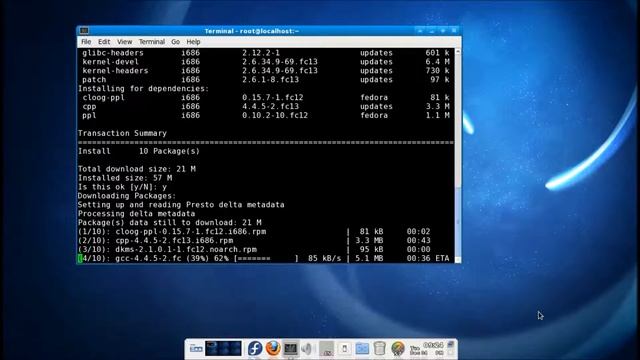
Task: Open the volume speaker icon in panel
Action: tap(306, 348)
